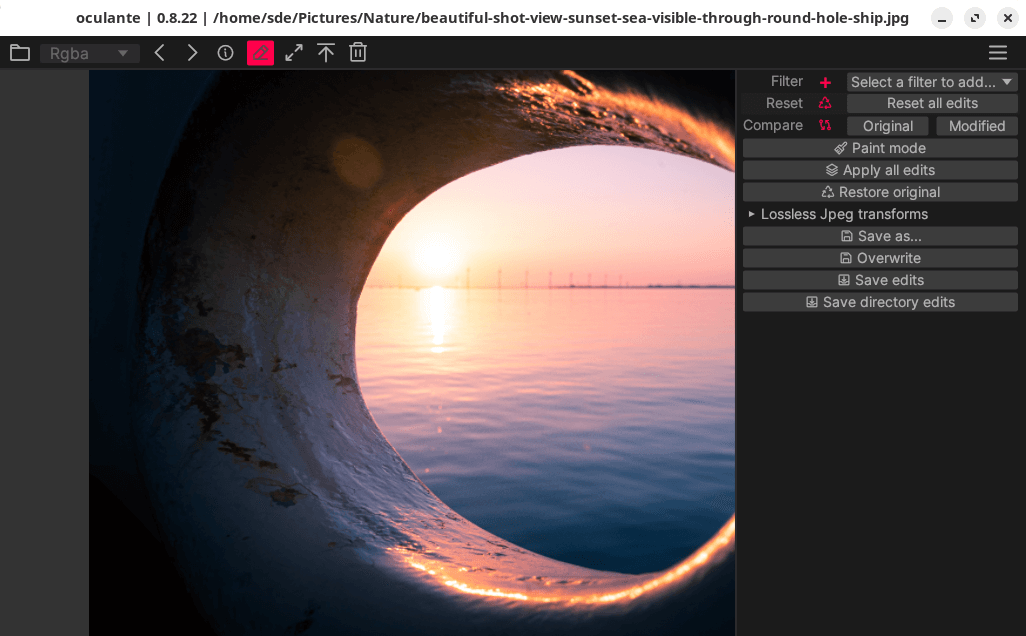Show the Modified comparison view

(977, 126)
